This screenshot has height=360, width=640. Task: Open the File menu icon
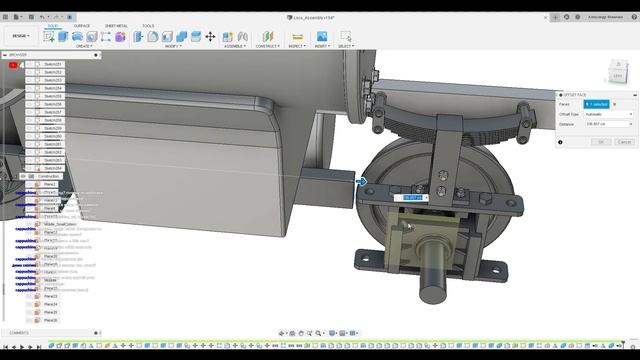[x=17, y=17]
